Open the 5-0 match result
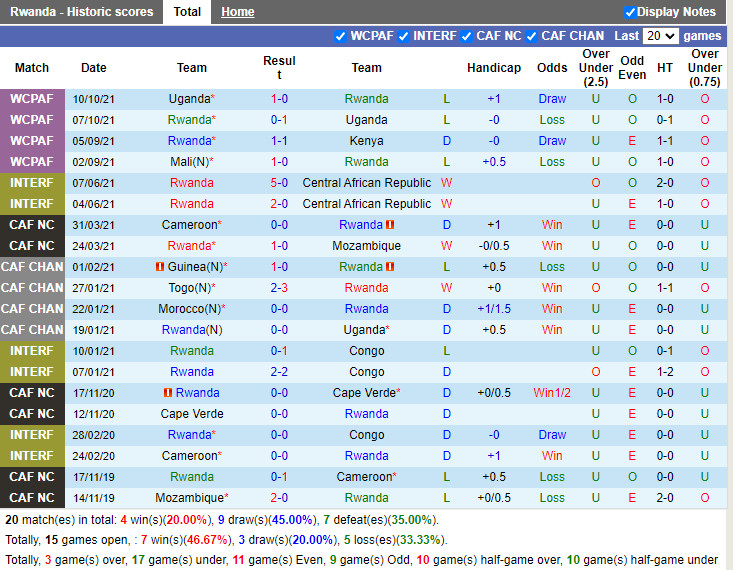This screenshot has width=734, height=570. pyautogui.click(x=280, y=183)
